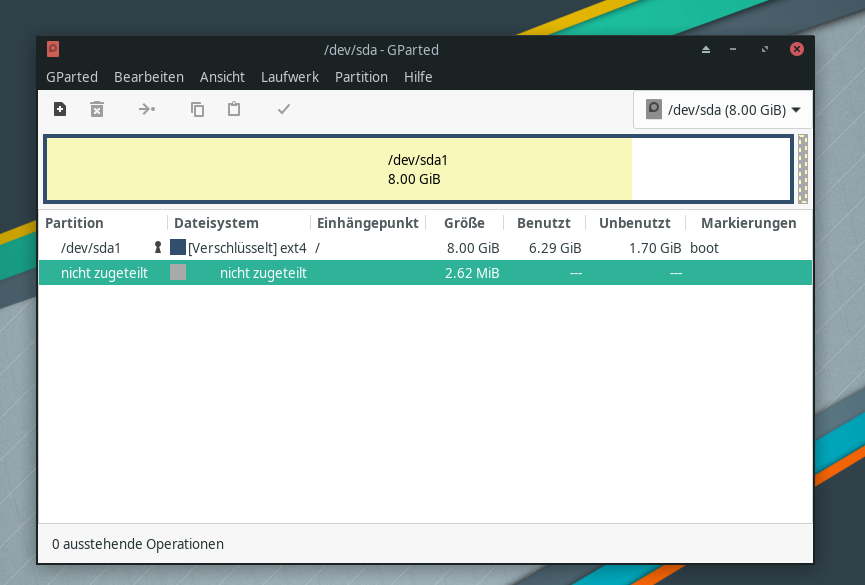Click the resize/move partition arrow icon
Image resolution: width=865 pixels, height=585 pixels.
tap(147, 109)
